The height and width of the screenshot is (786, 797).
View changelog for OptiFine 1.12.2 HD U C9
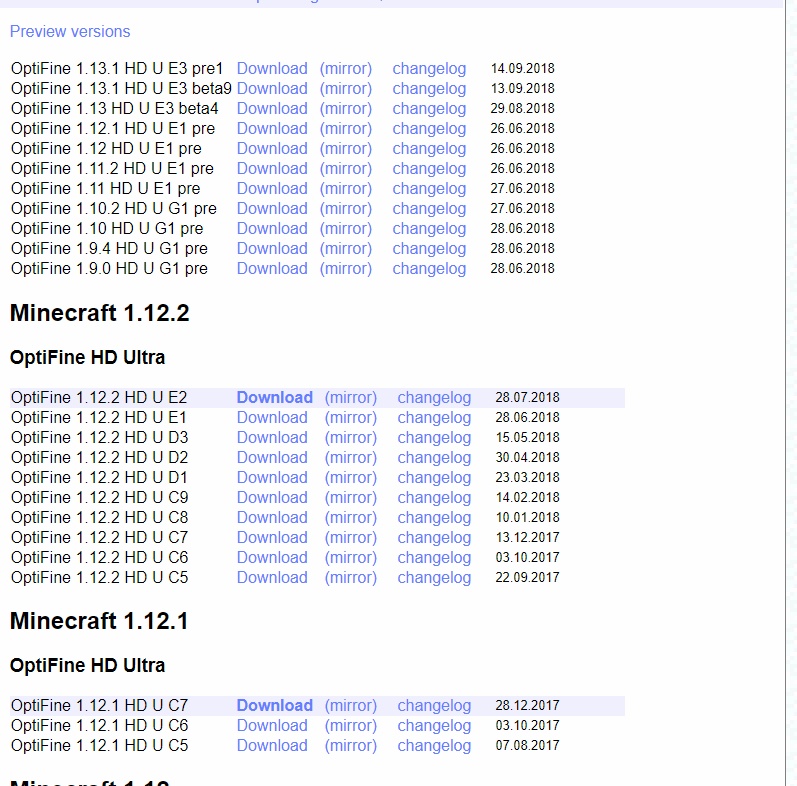point(434,497)
